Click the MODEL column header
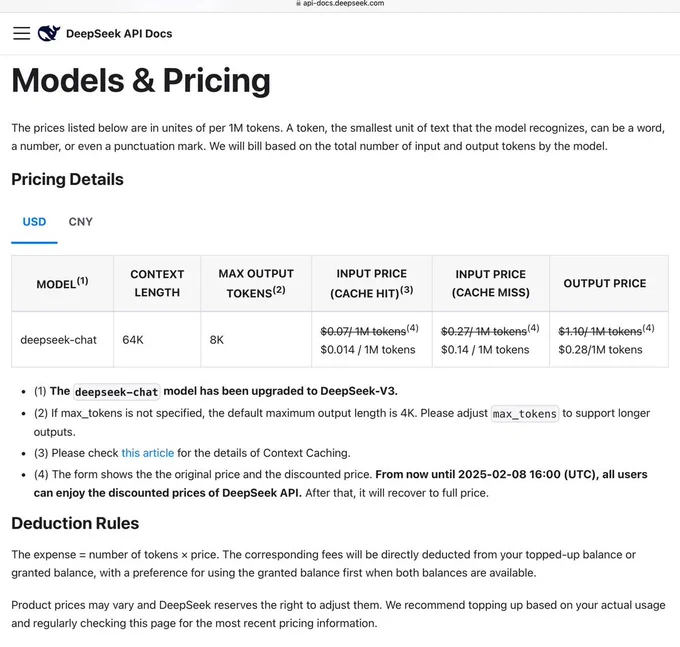 62,283
